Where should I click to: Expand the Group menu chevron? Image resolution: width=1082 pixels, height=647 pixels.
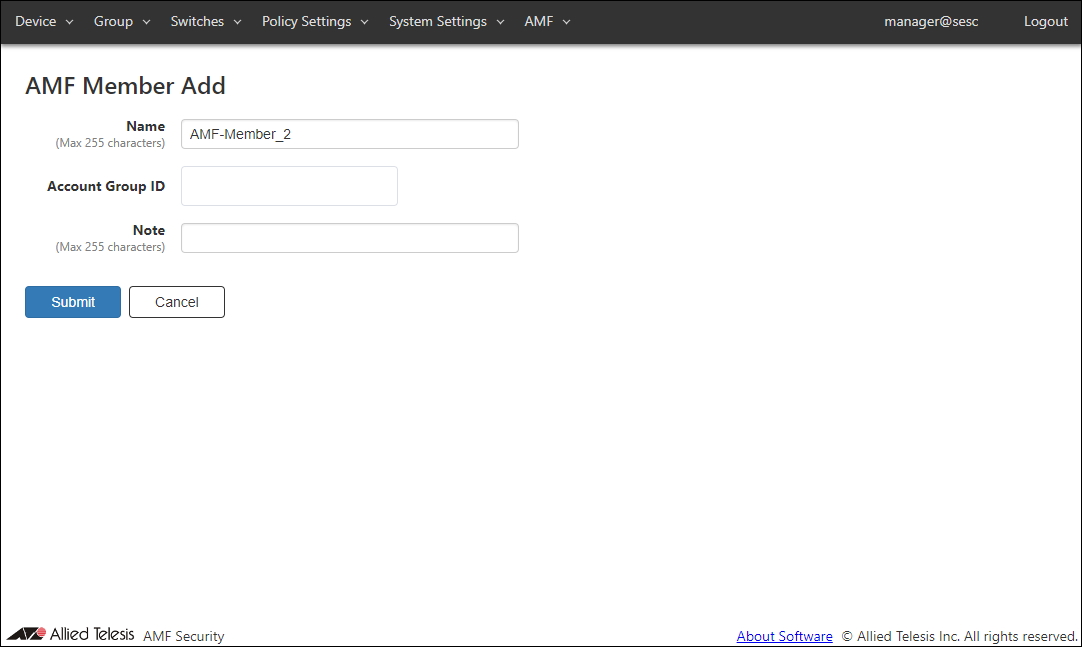tap(146, 22)
